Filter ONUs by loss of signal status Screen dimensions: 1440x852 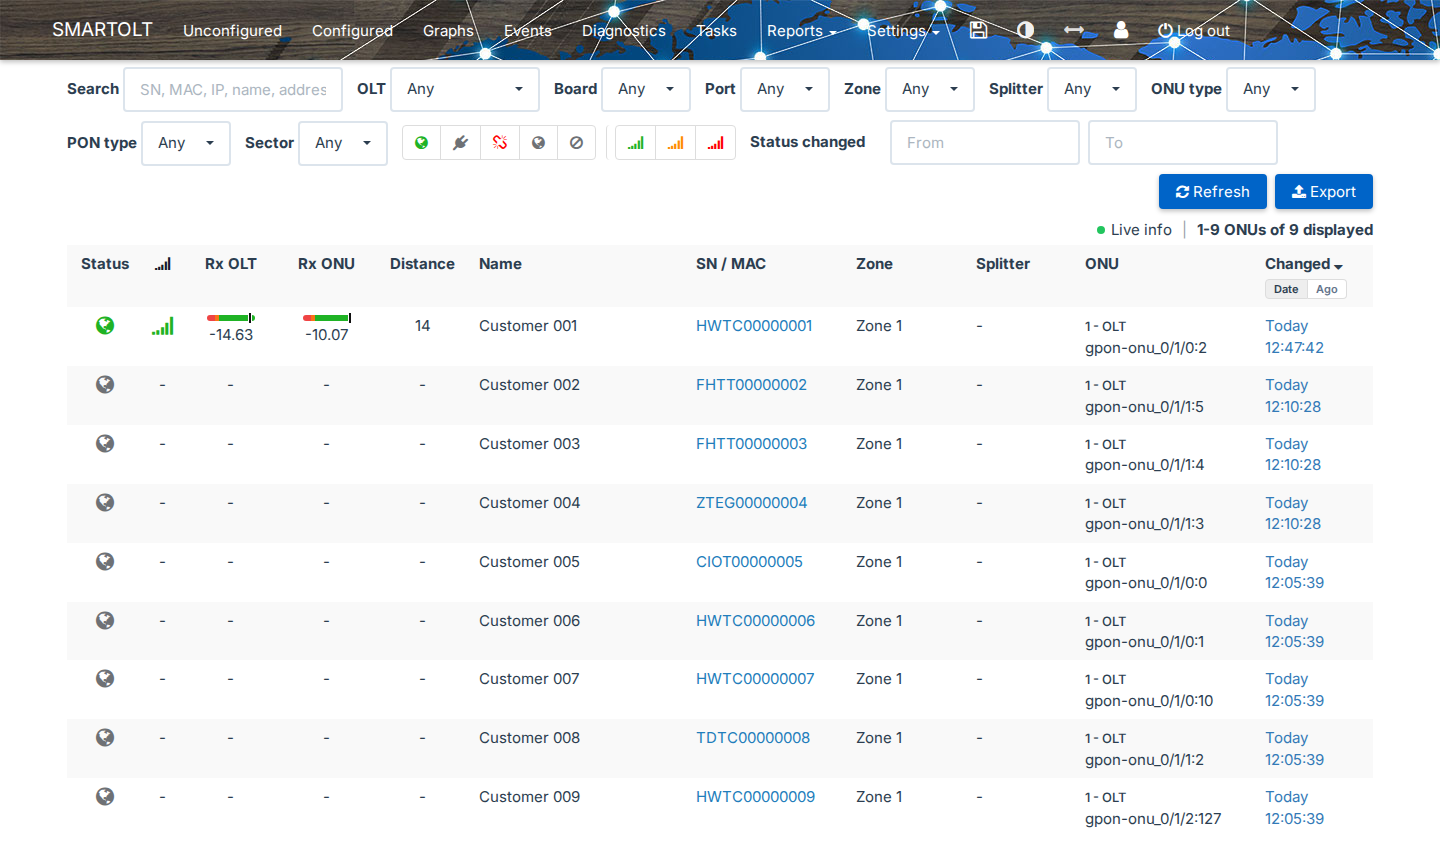coord(500,143)
